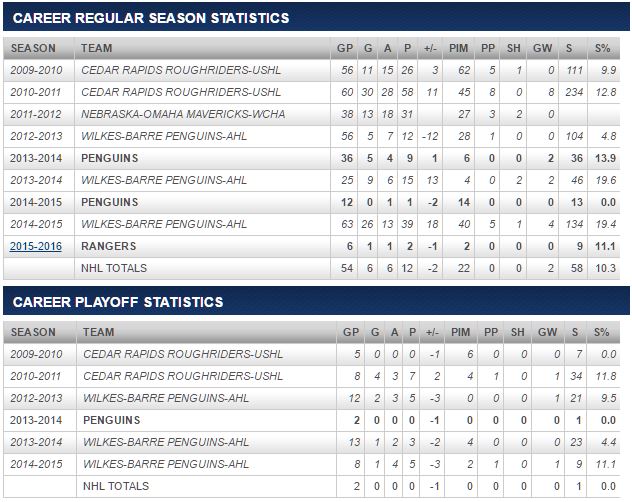Screen dimensions: 632x502
Task: Click the TEAM header in regular season table
Action: (x=97, y=48)
